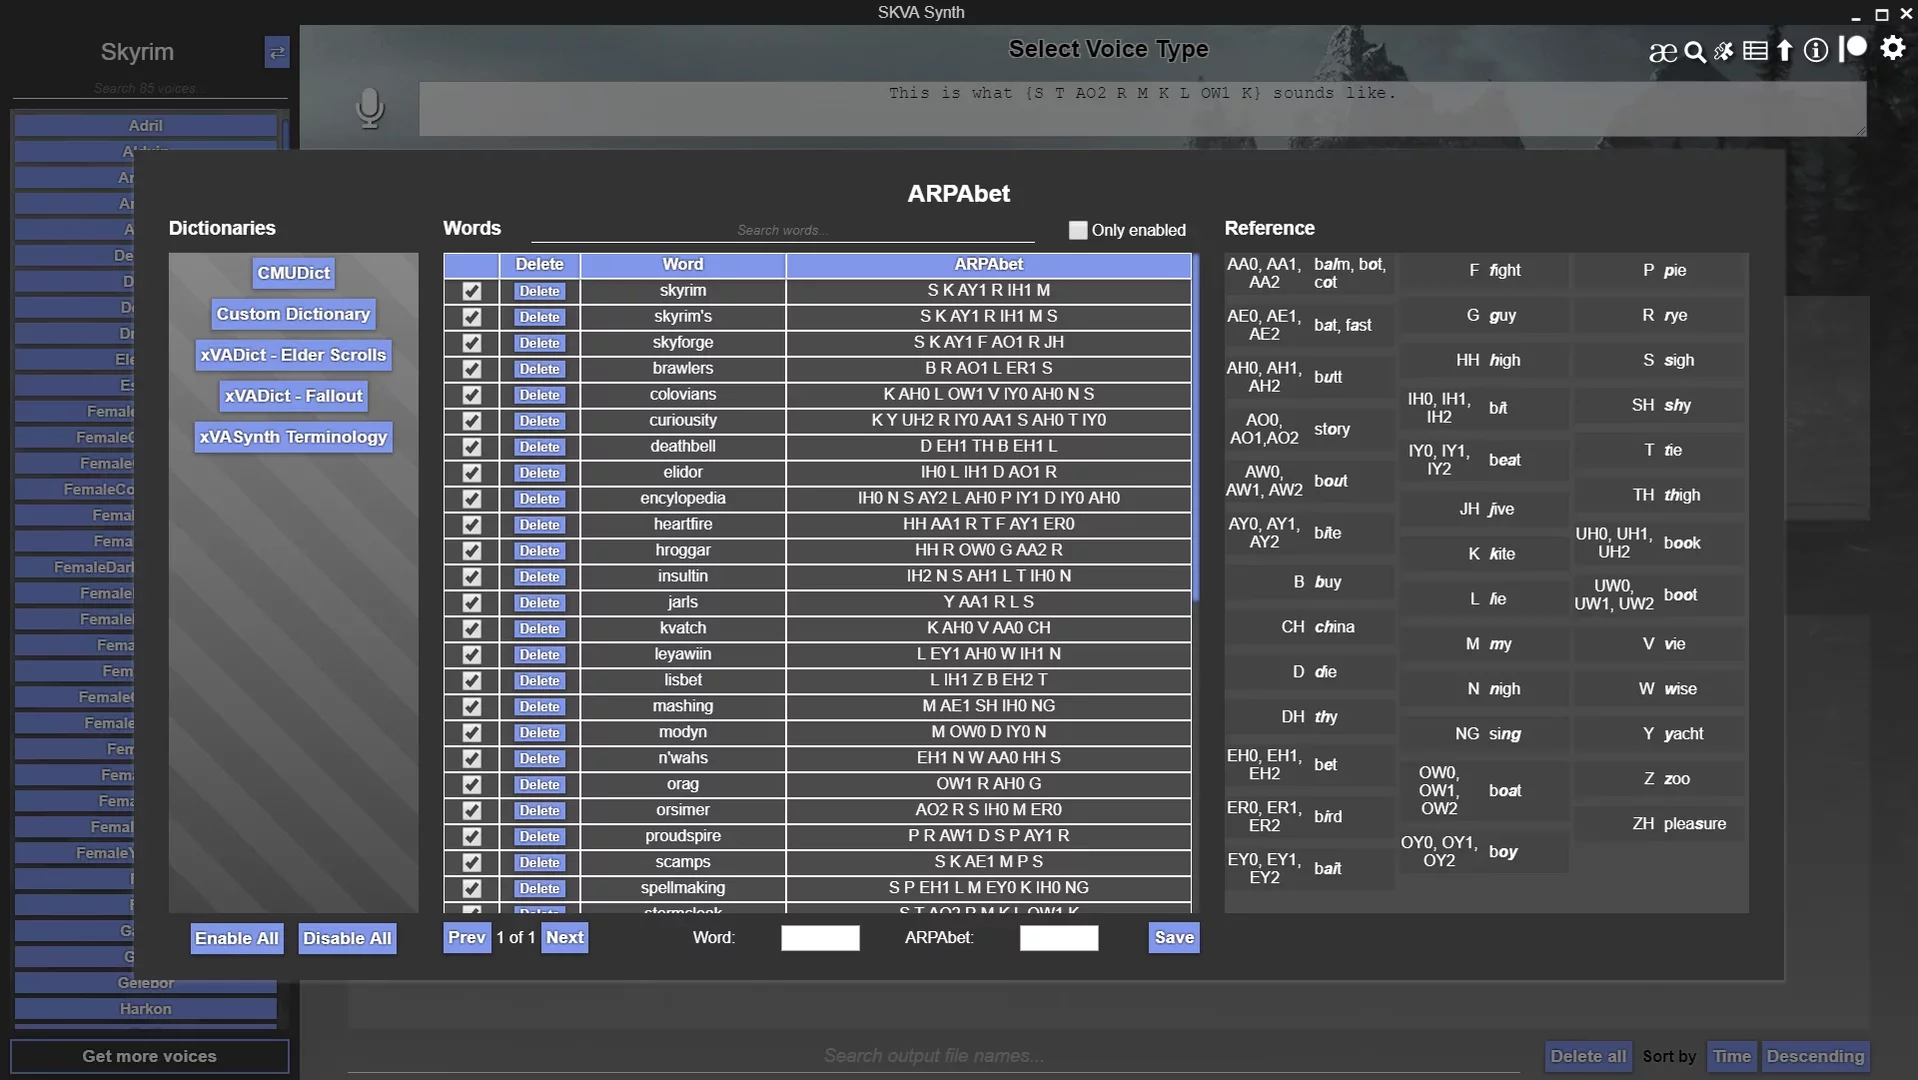Click the update arrow icon
Viewport: 1918px width, 1080px height.
click(1785, 50)
